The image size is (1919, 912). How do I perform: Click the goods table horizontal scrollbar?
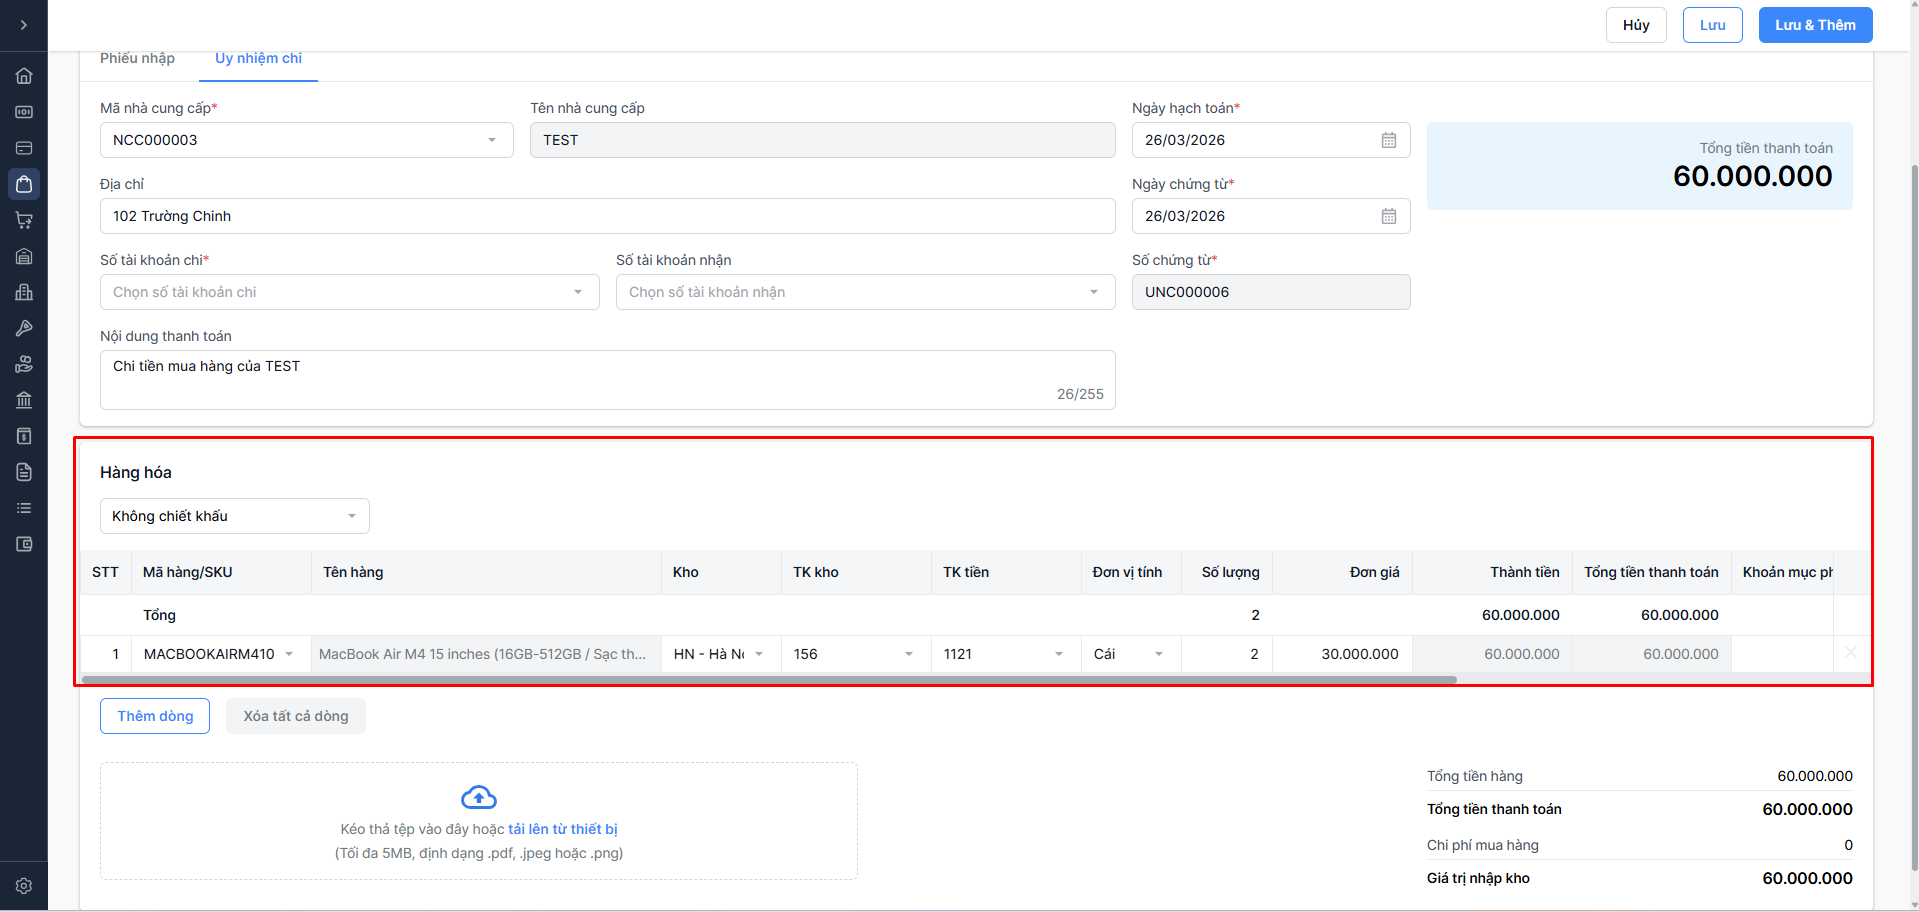(x=768, y=679)
